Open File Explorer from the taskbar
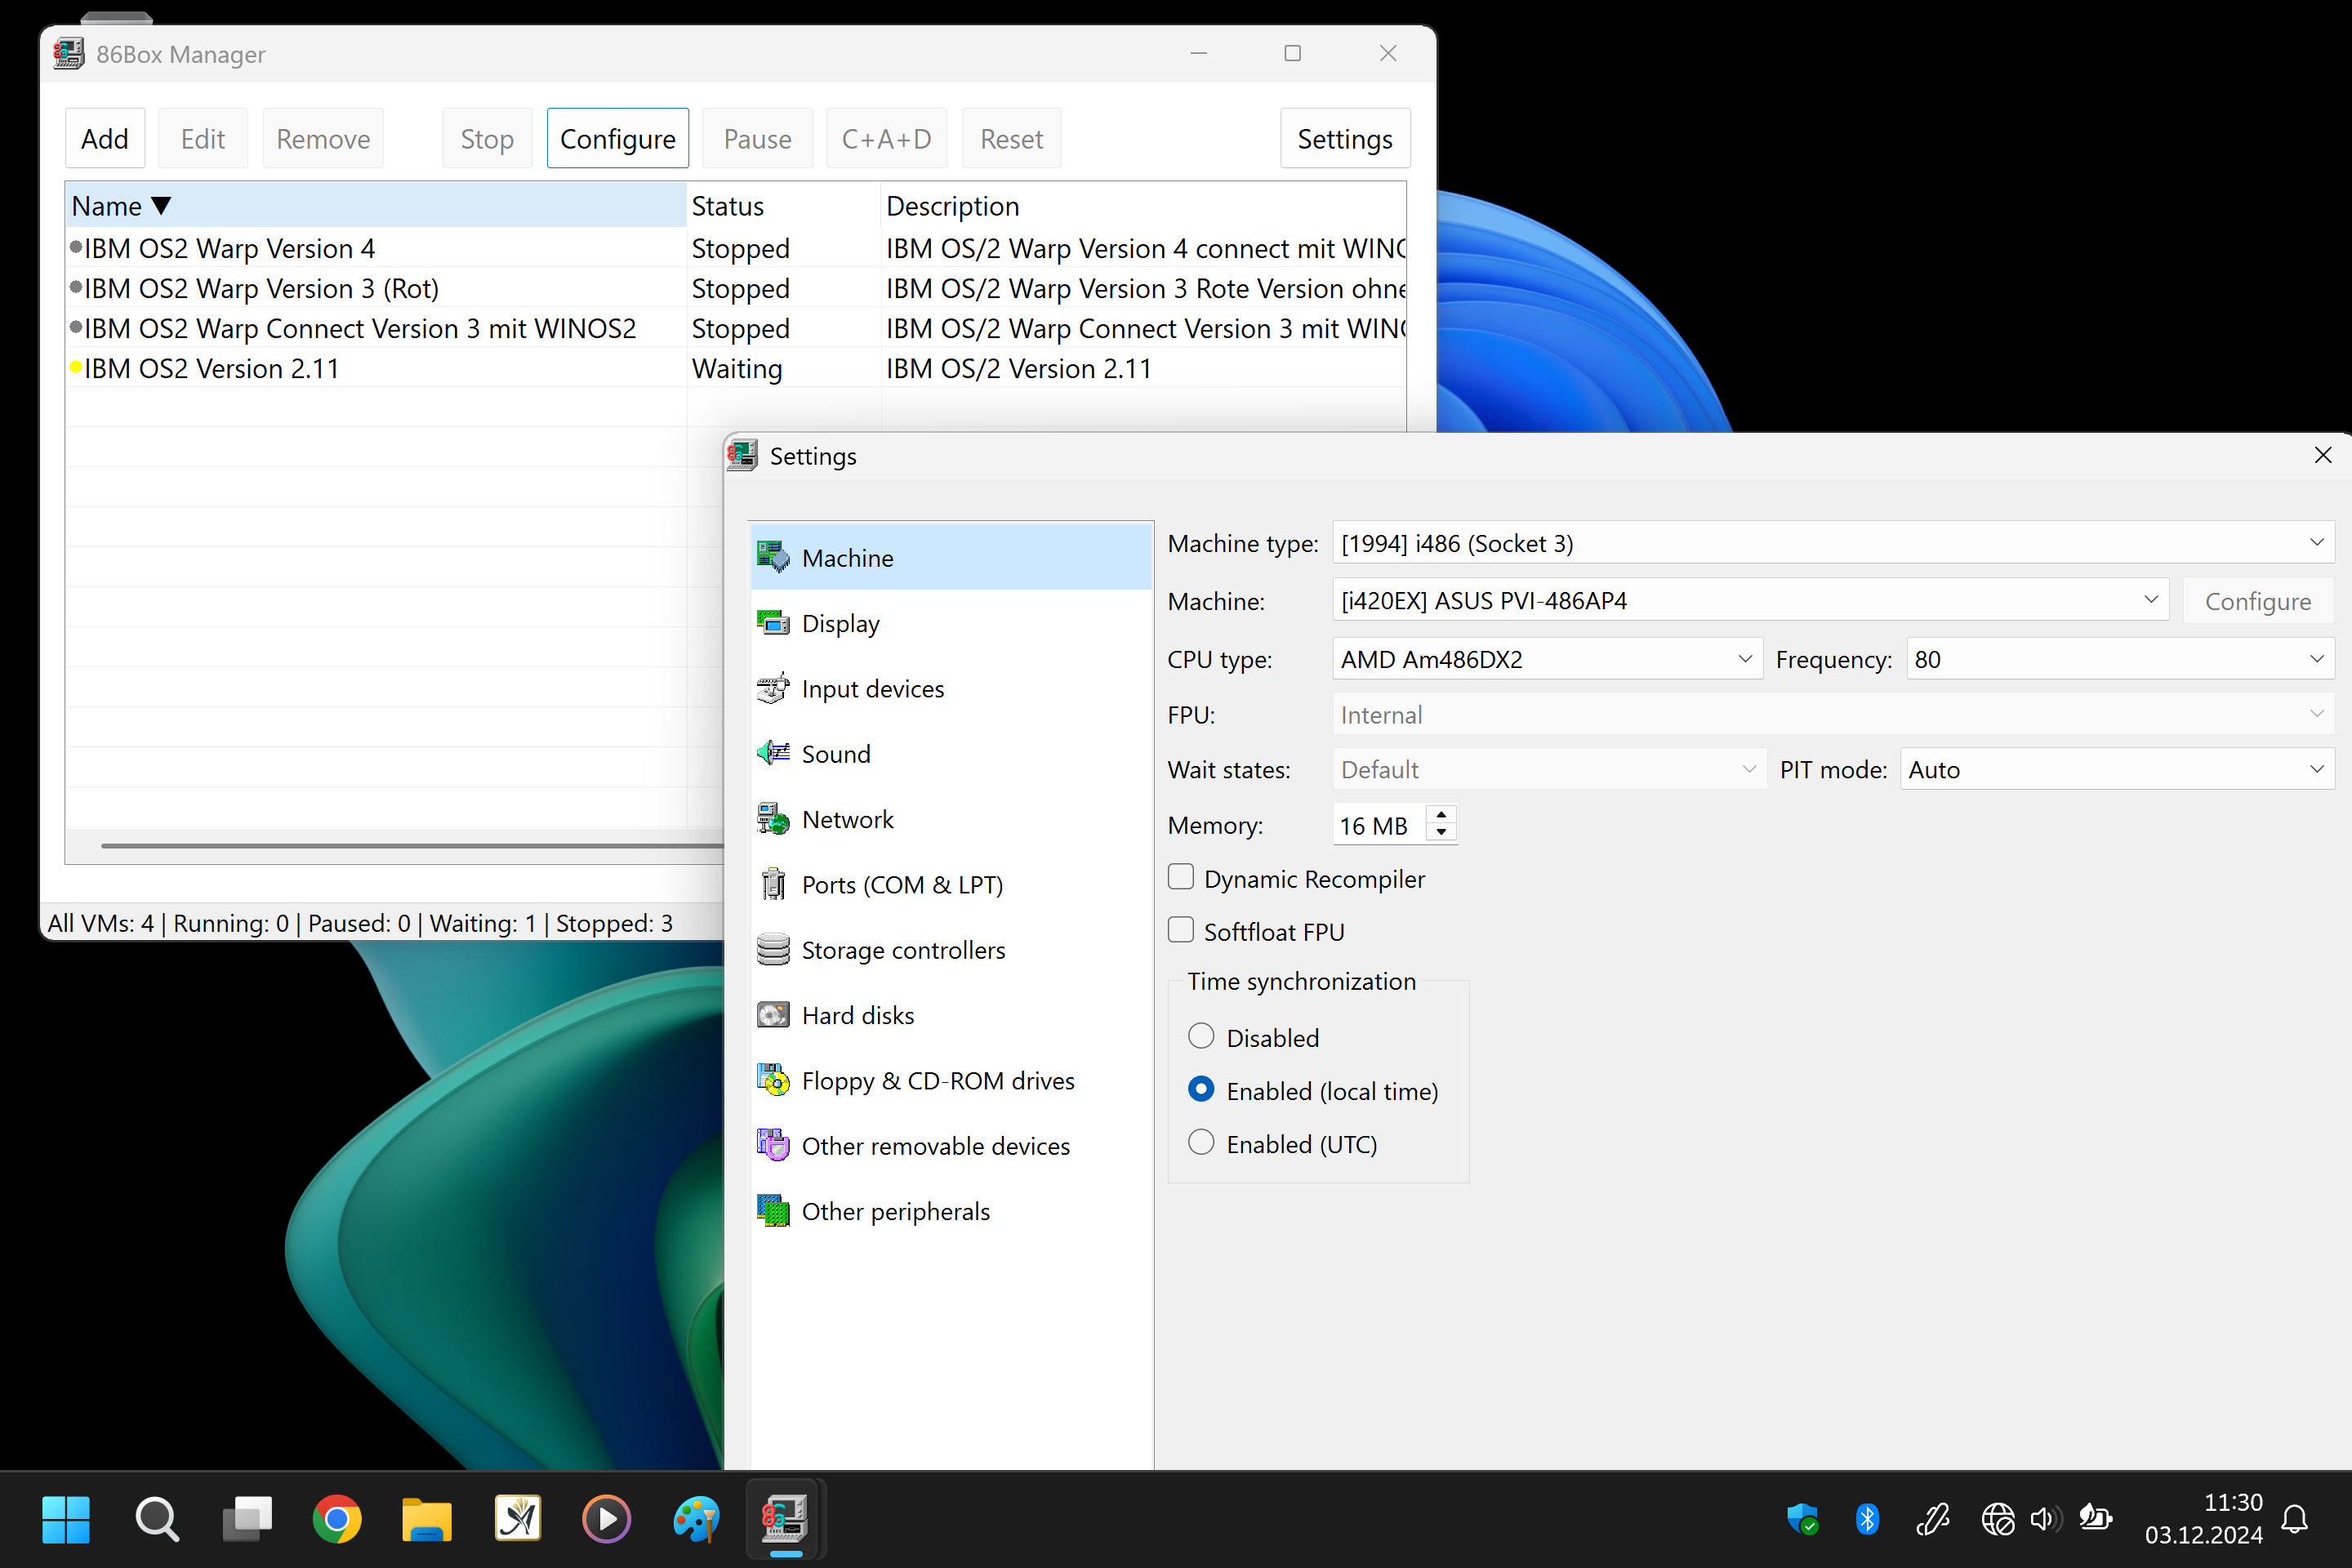The height and width of the screenshot is (1568, 2352). point(427,1519)
